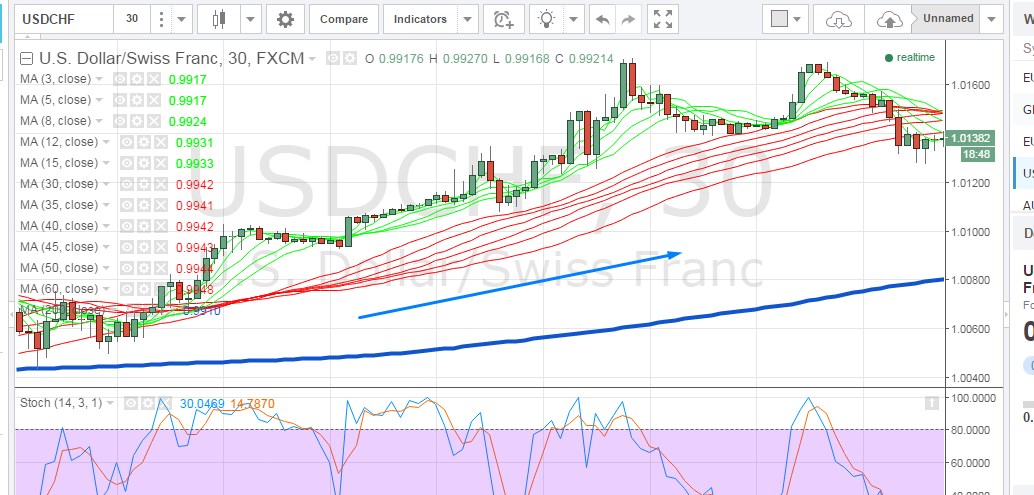Collapse the U.S. Dollar/Swiss Franc legend
The width and height of the screenshot is (1034, 495).
click(26, 58)
